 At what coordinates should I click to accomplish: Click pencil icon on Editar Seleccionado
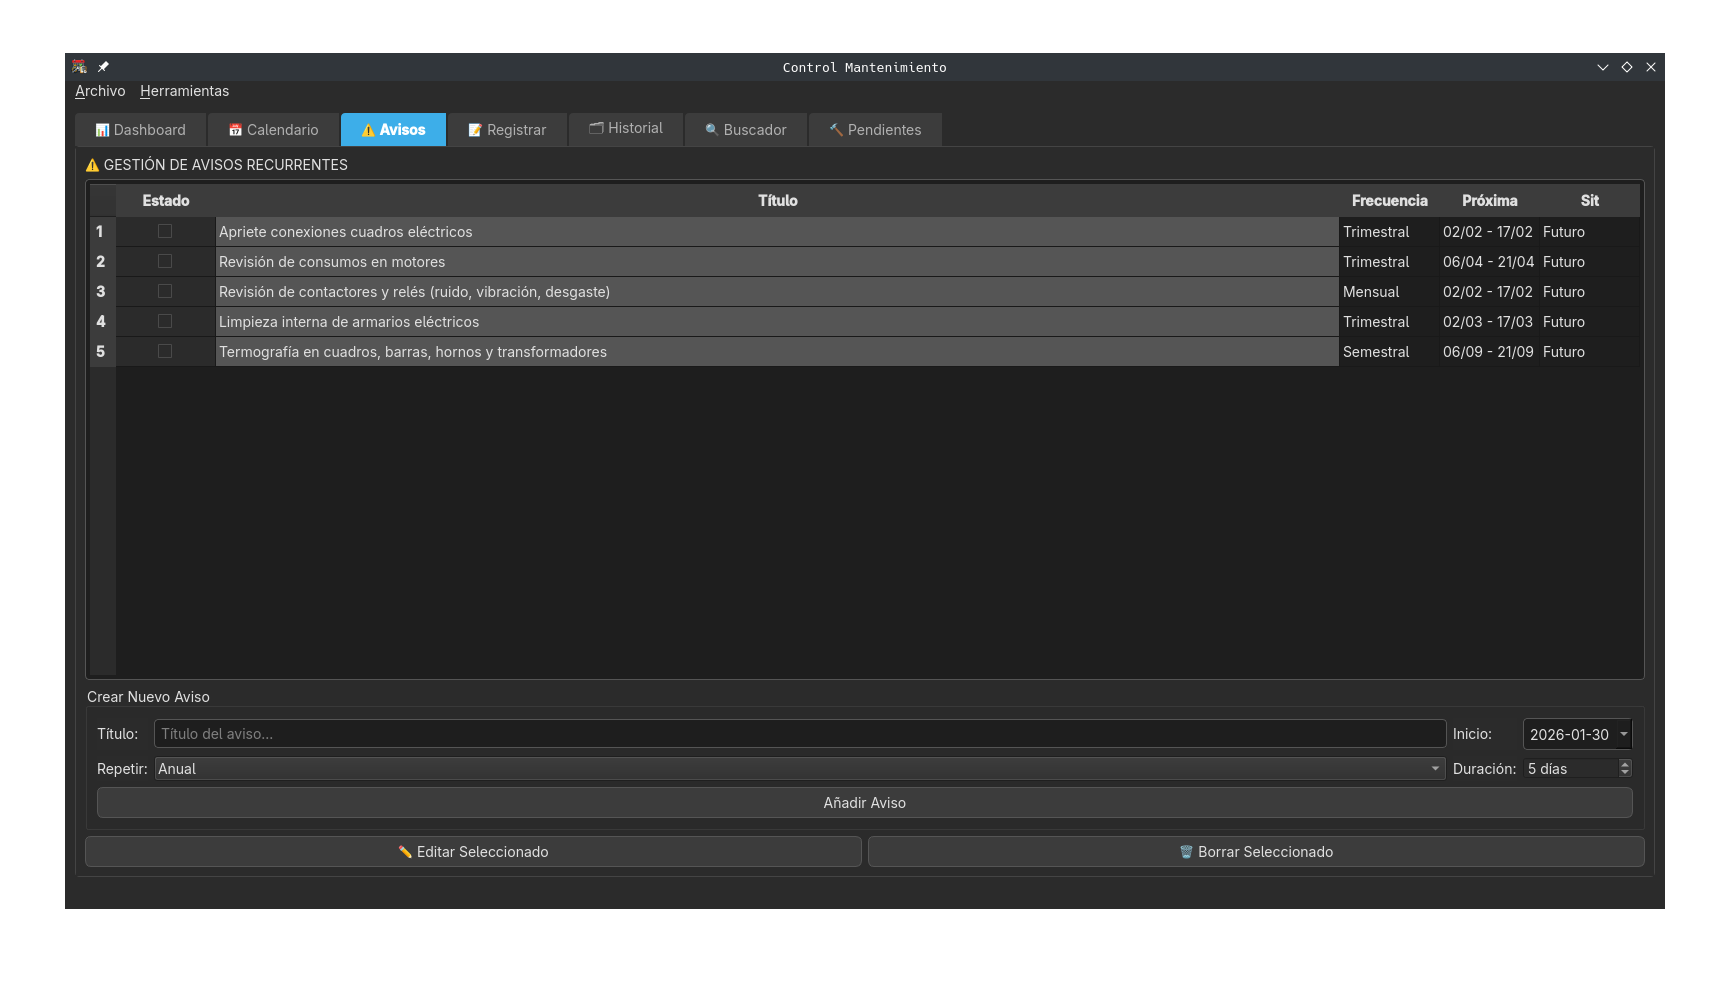tap(405, 852)
